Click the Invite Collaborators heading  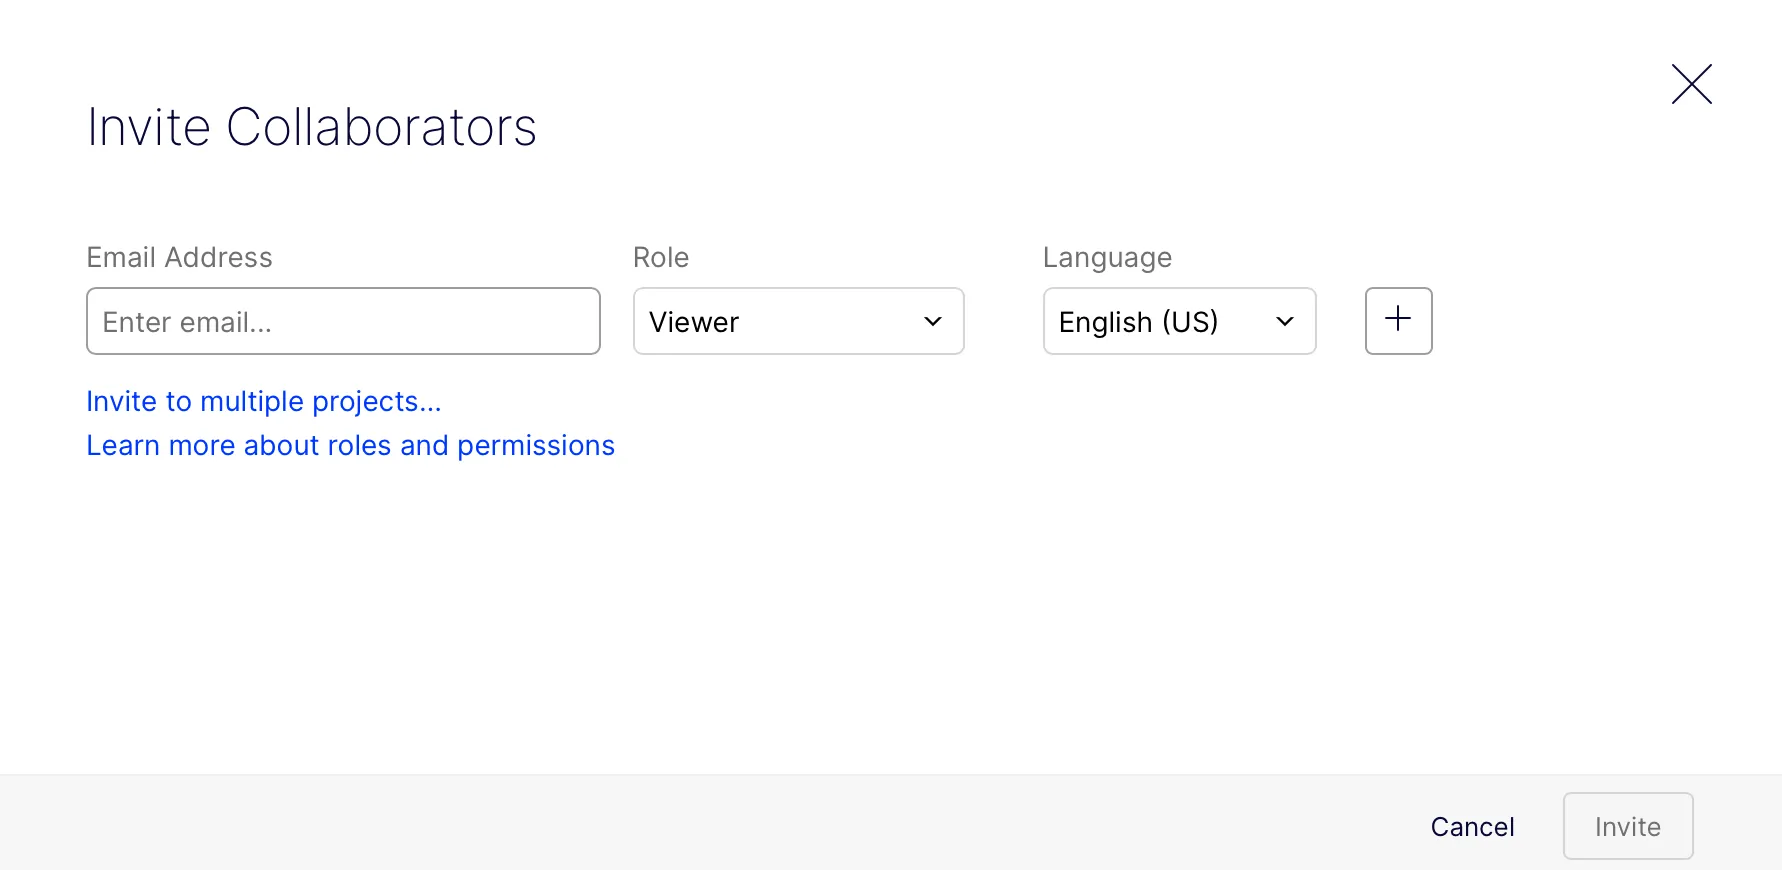[x=312, y=127]
